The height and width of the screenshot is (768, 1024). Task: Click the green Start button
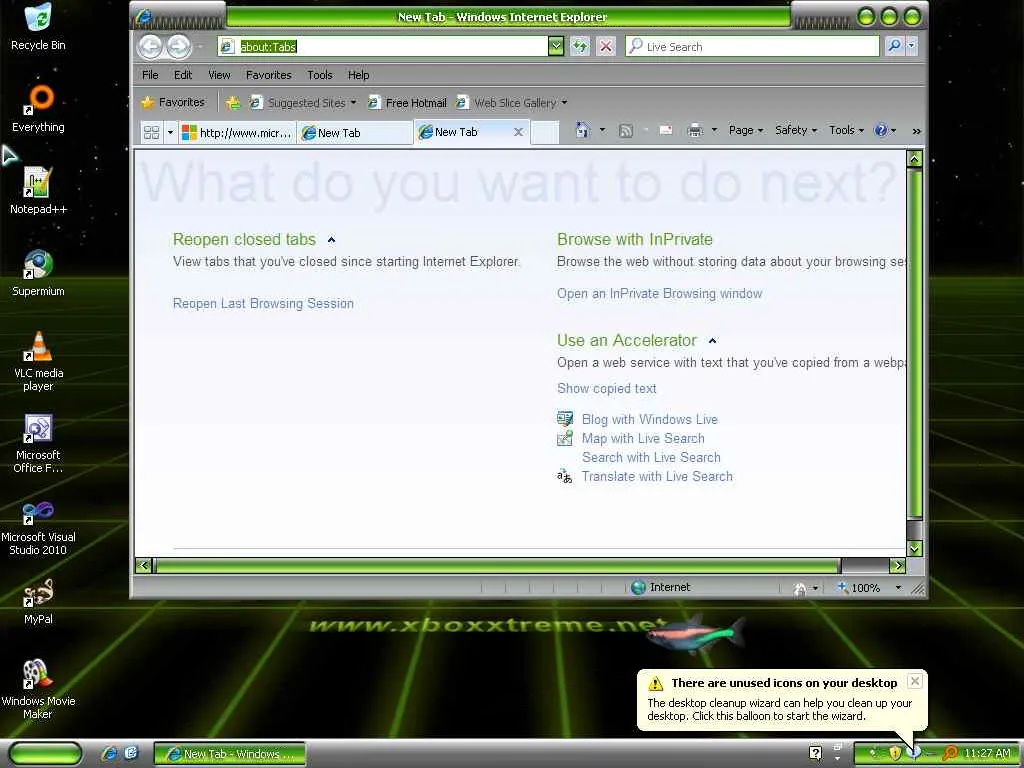pyautogui.click(x=45, y=753)
